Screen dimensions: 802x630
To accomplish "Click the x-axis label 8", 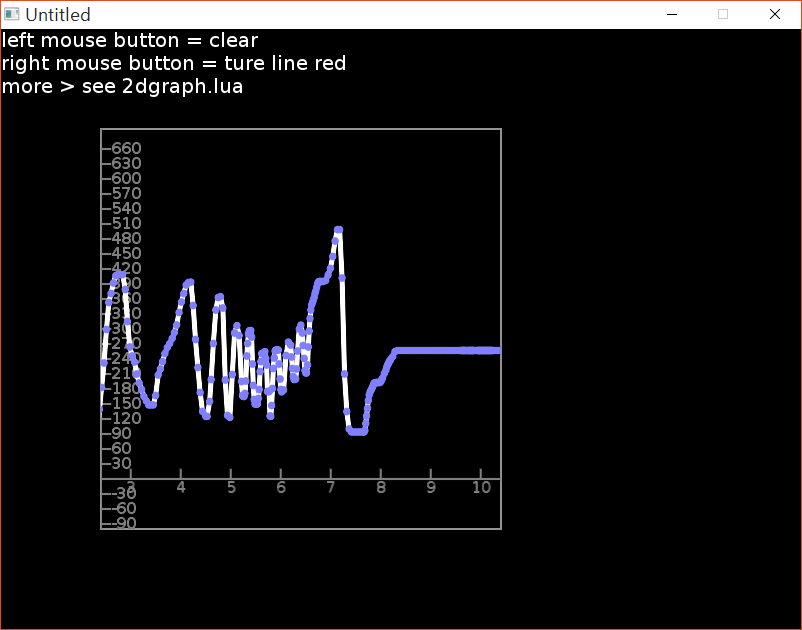I will (x=381, y=487).
